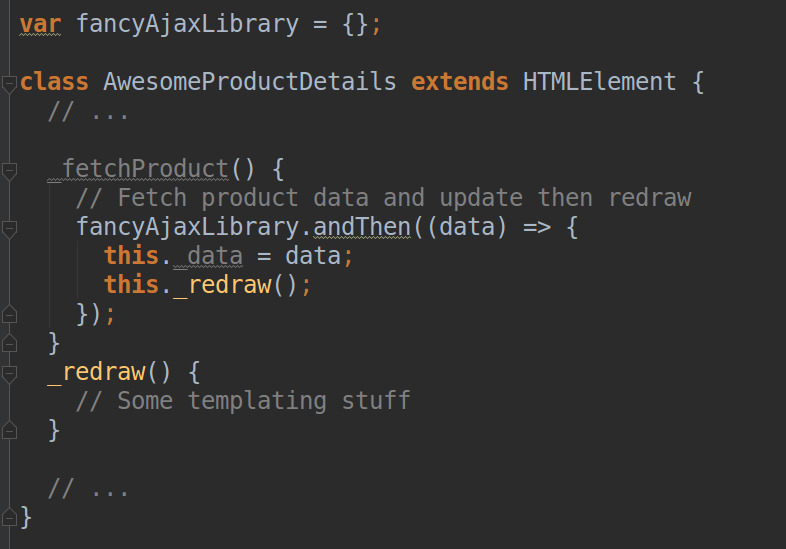
Task: Click the this._redraw() call
Action: coord(208,285)
